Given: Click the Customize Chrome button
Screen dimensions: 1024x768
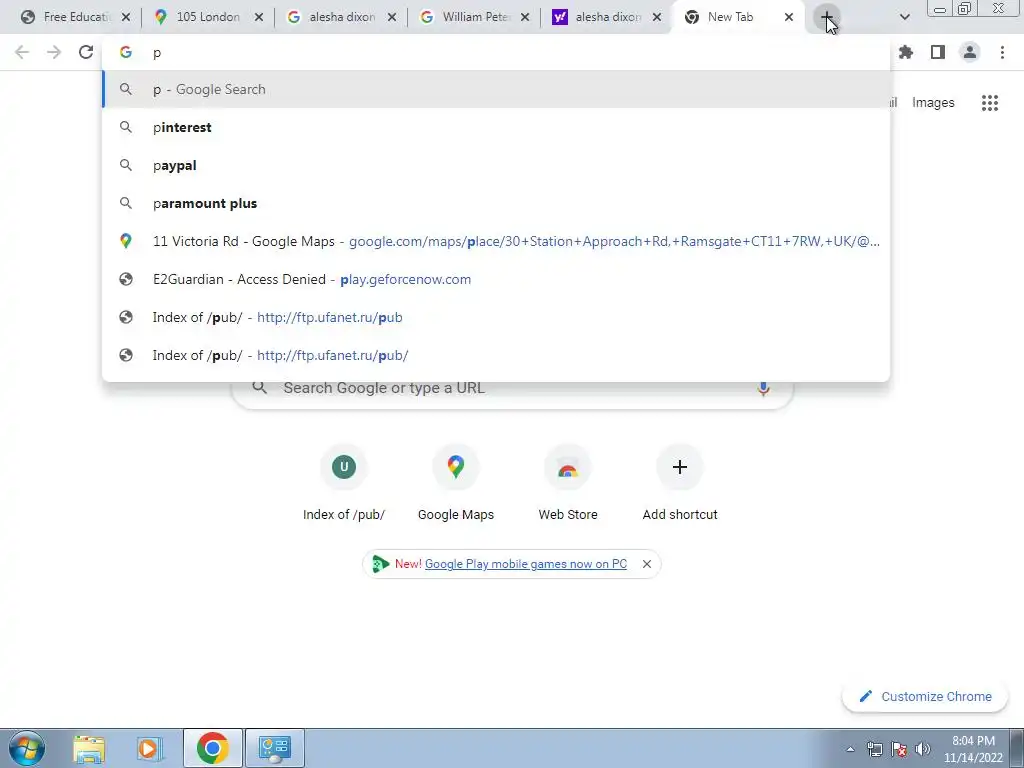Looking at the screenshot, I should coord(925,696).
